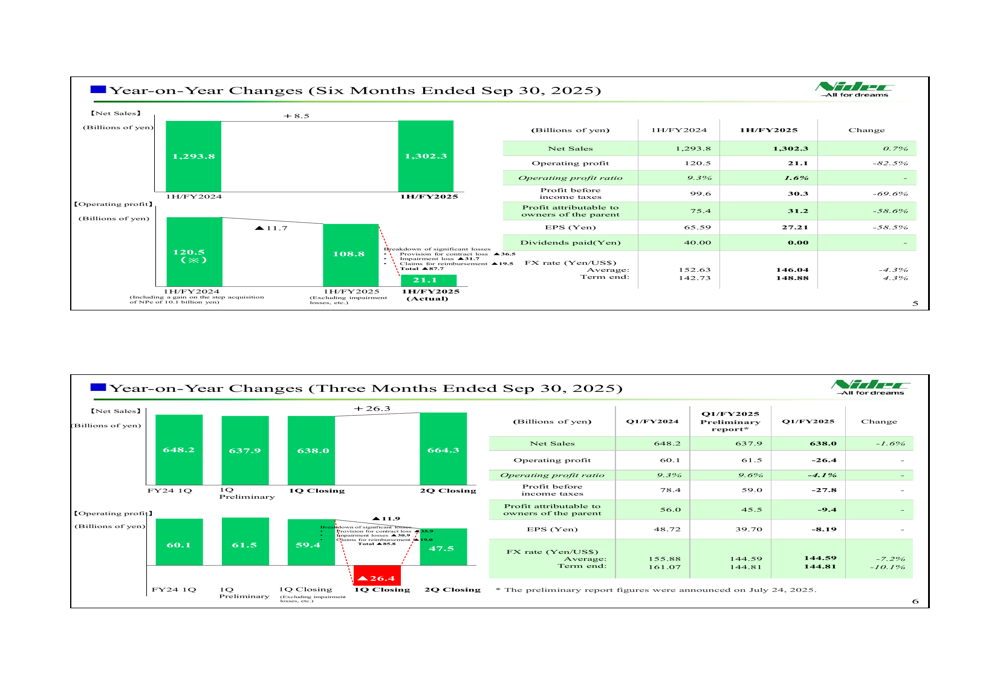Image resolution: width=1000 pixels, height=685 pixels.
Task: Select blue square bullet beside Six Months title
Action: [x=97, y=90]
